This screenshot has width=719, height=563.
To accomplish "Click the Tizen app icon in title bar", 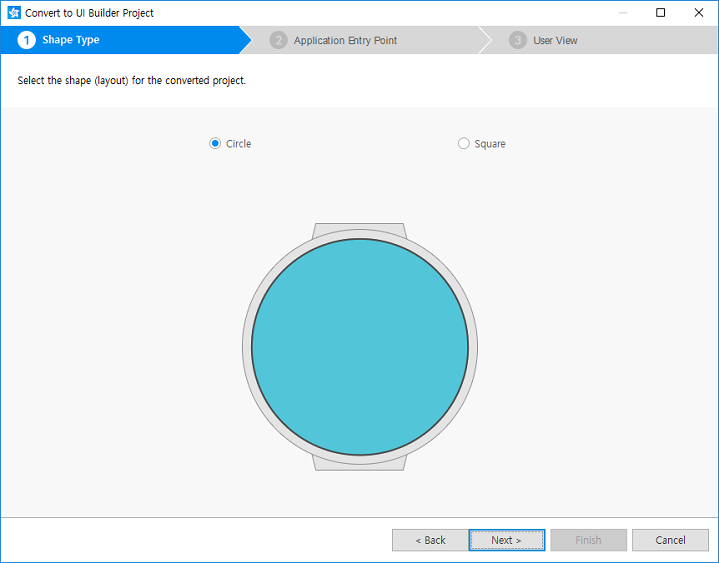I will (x=14, y=13).
